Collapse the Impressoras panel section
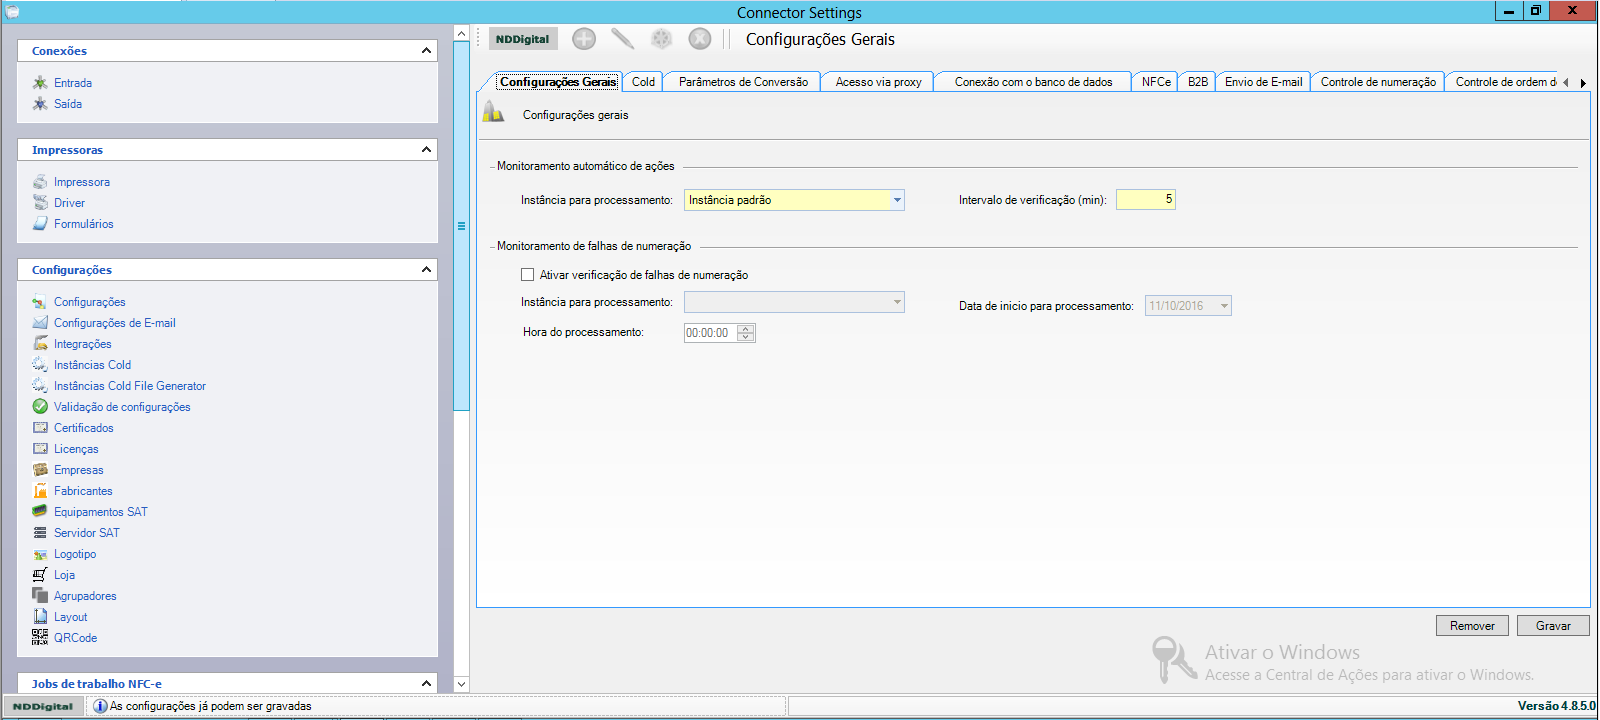 pos(426,150)
